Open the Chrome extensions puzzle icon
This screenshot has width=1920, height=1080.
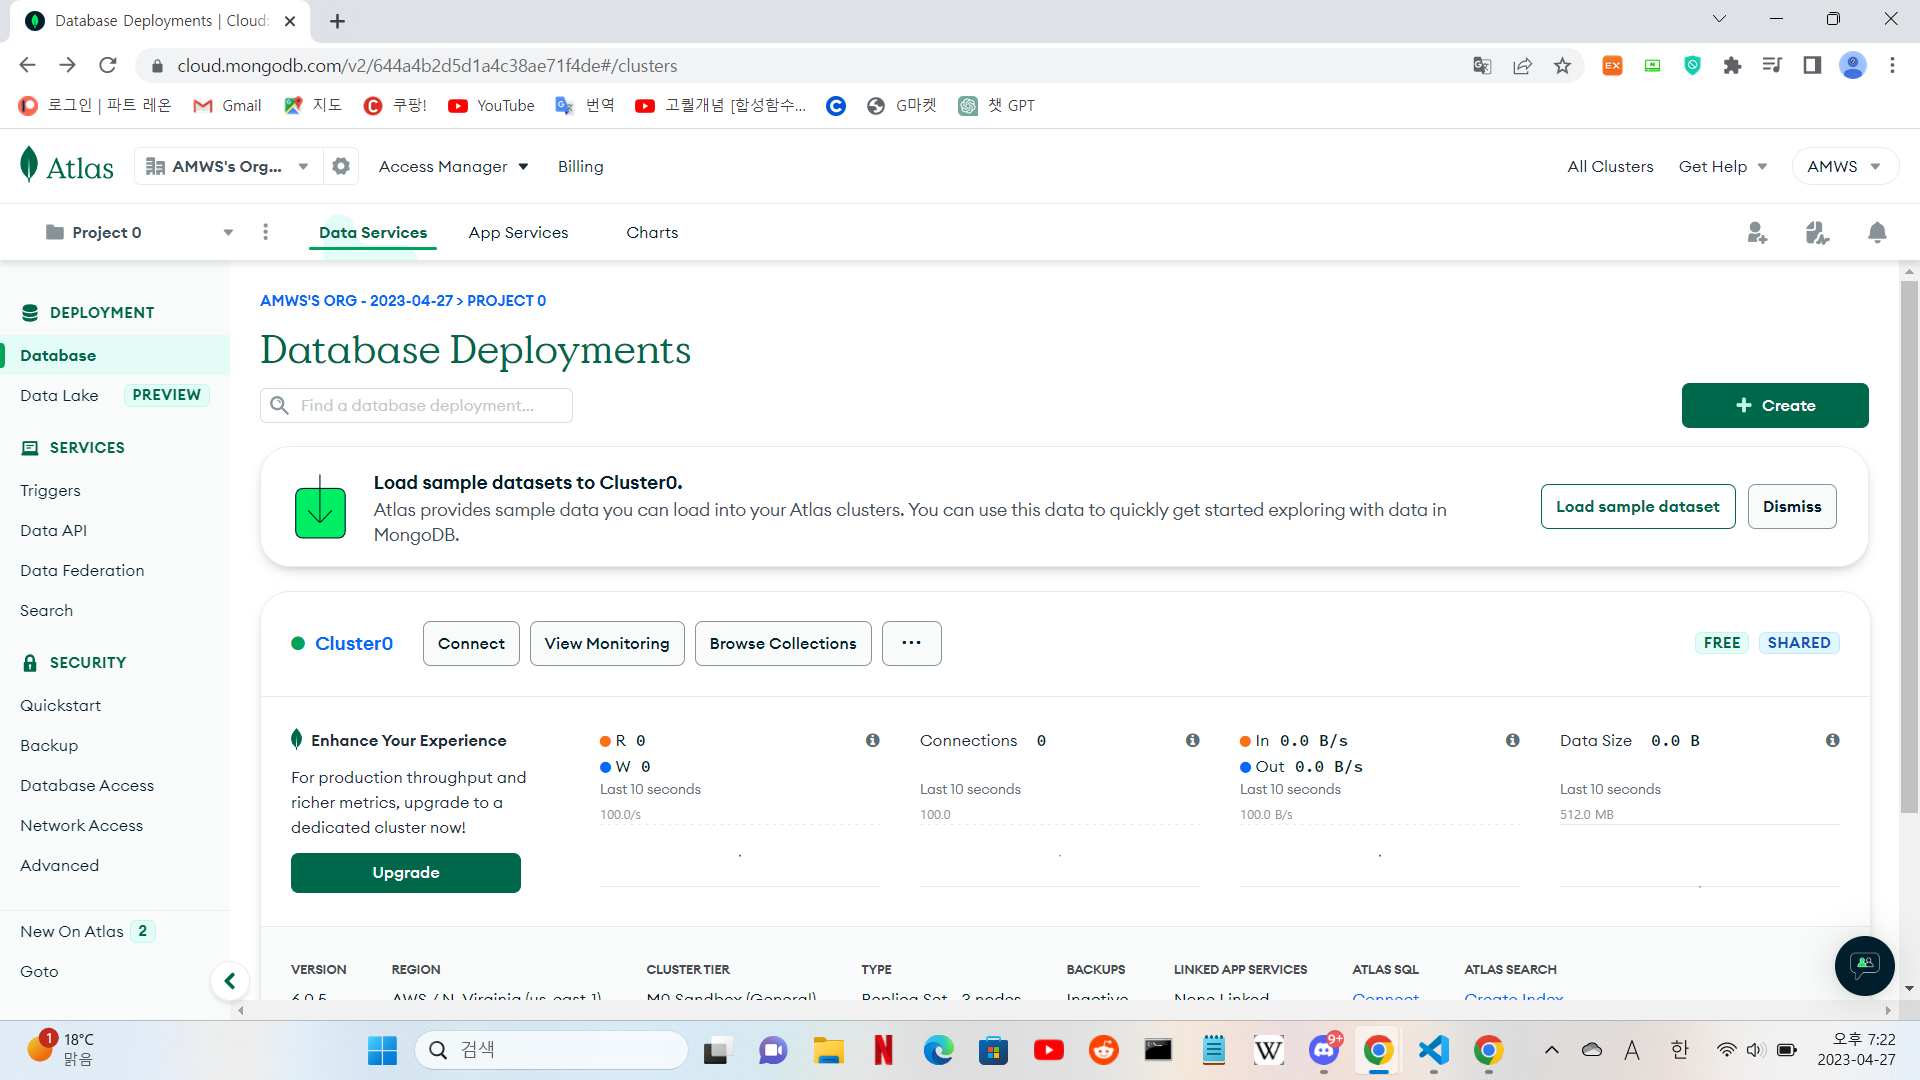[1732, 66]
